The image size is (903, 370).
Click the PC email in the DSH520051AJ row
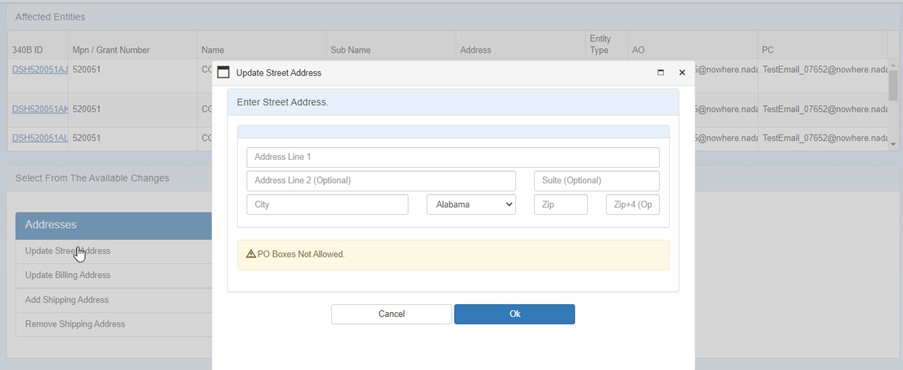pos(825,69)
